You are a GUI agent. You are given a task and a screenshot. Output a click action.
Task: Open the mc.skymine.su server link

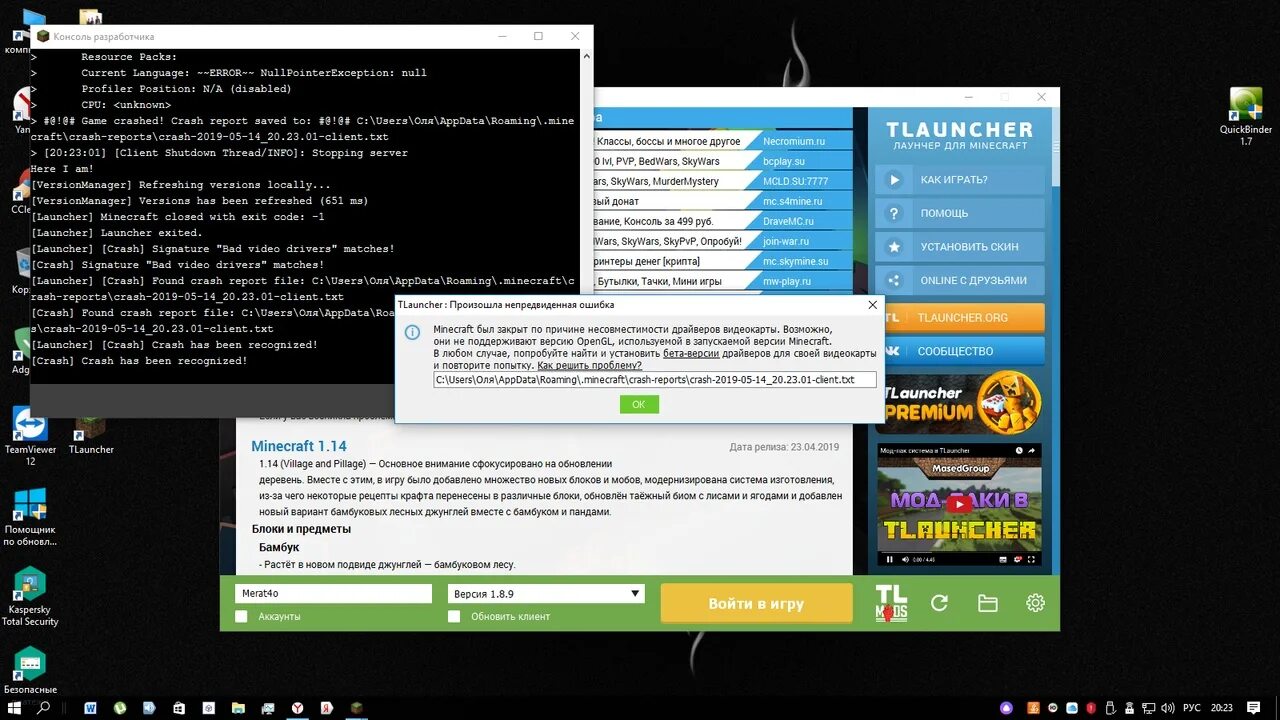tap(796, 262)
